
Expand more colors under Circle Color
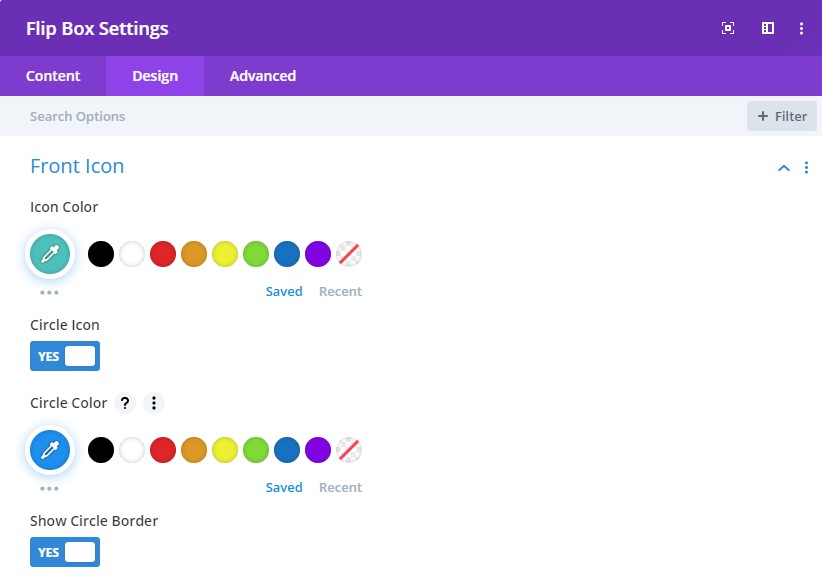tap(49, 489)
